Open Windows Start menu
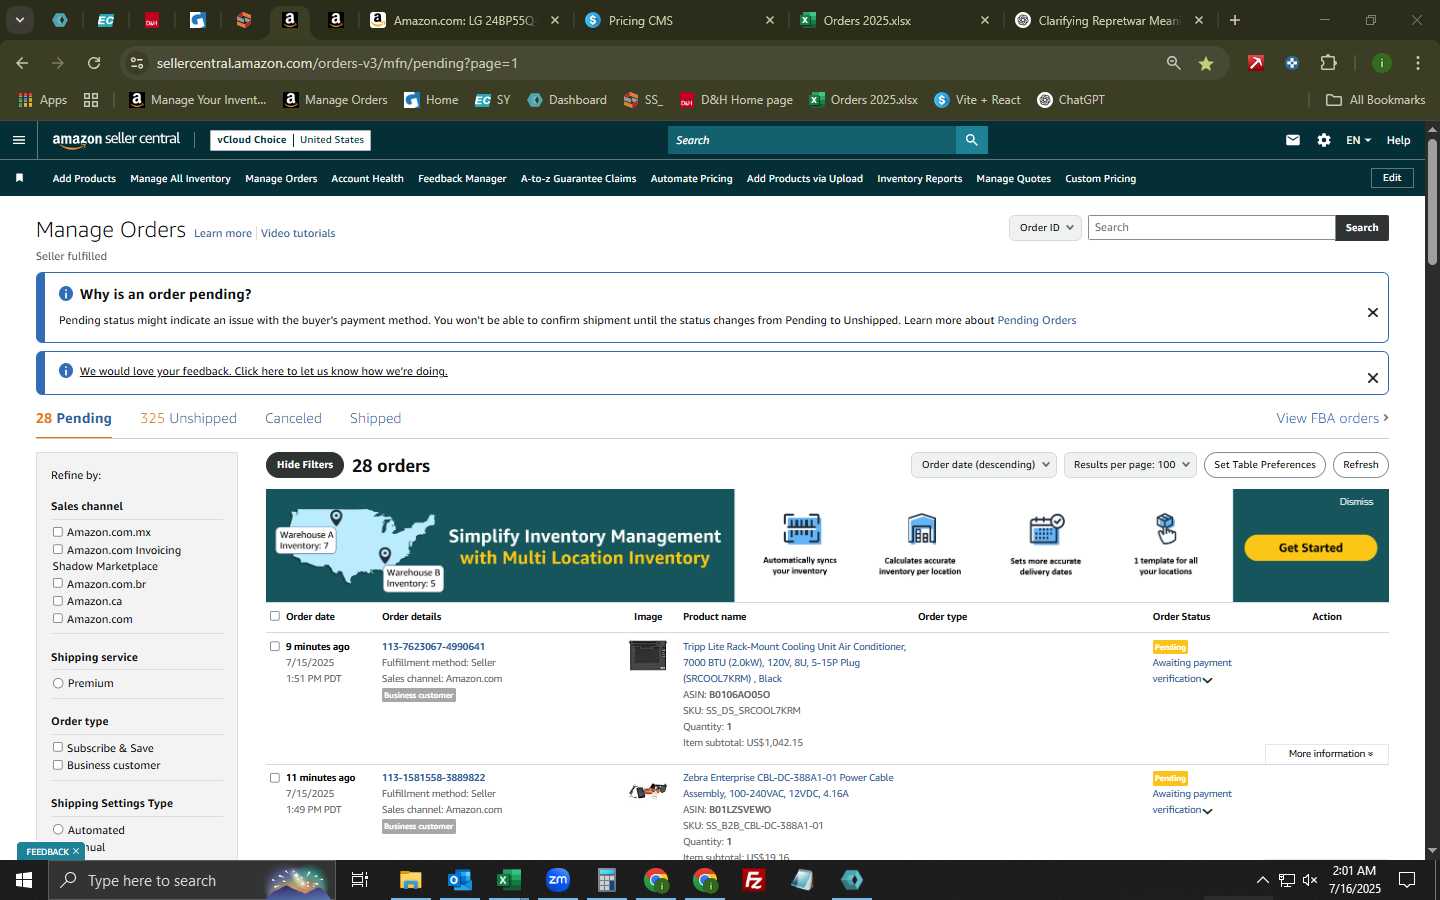This screenshot has height=900, width=1440. pyautogui.click(x=23, y=880)
